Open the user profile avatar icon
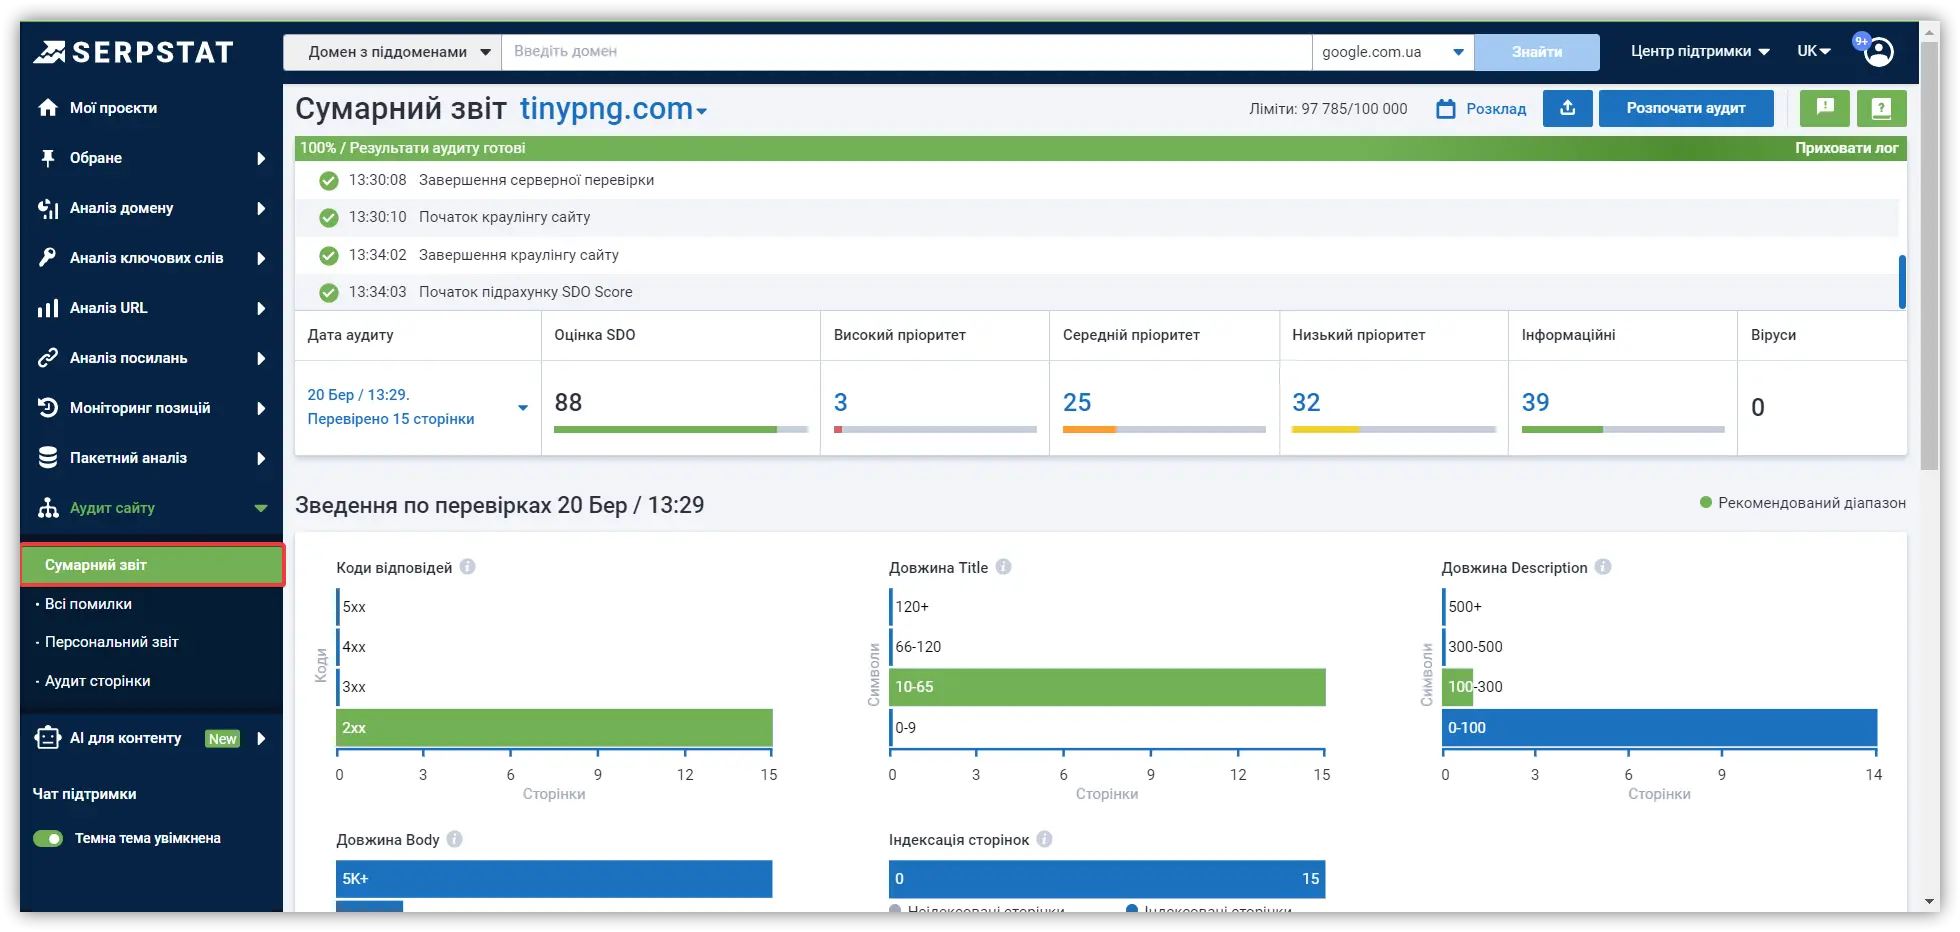 point(1879,52)
